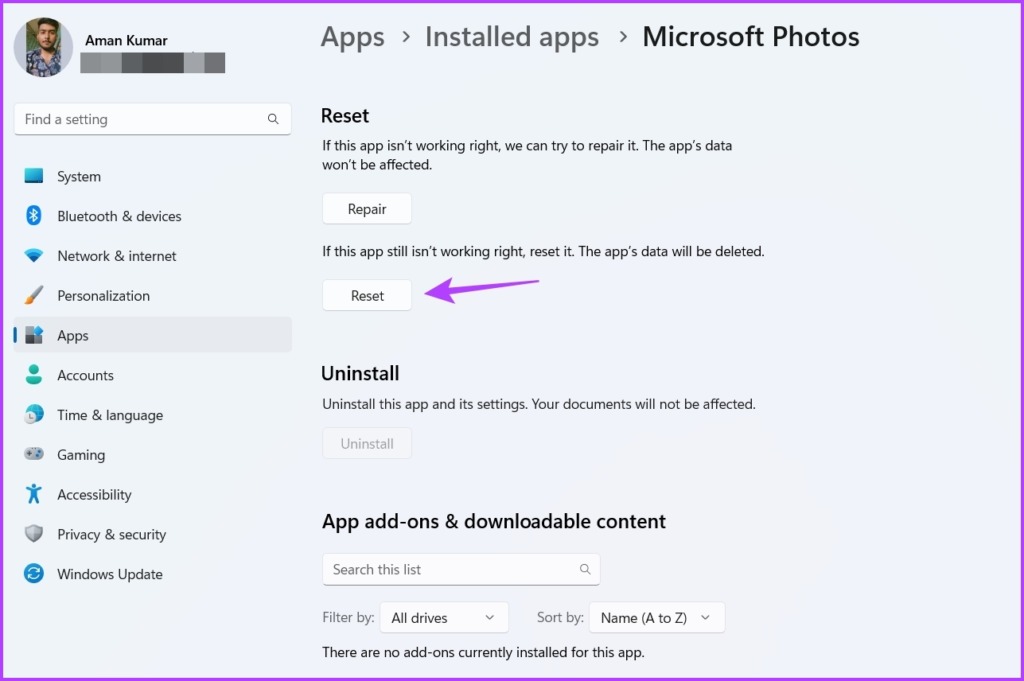This screenshot has width=1024, height=681.
Task: Open Bluetooth & devices settings
Action: click(34, 216)
